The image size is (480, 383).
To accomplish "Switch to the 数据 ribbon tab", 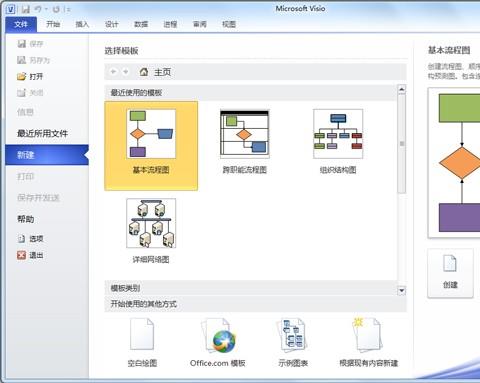I will pos(141,24).
